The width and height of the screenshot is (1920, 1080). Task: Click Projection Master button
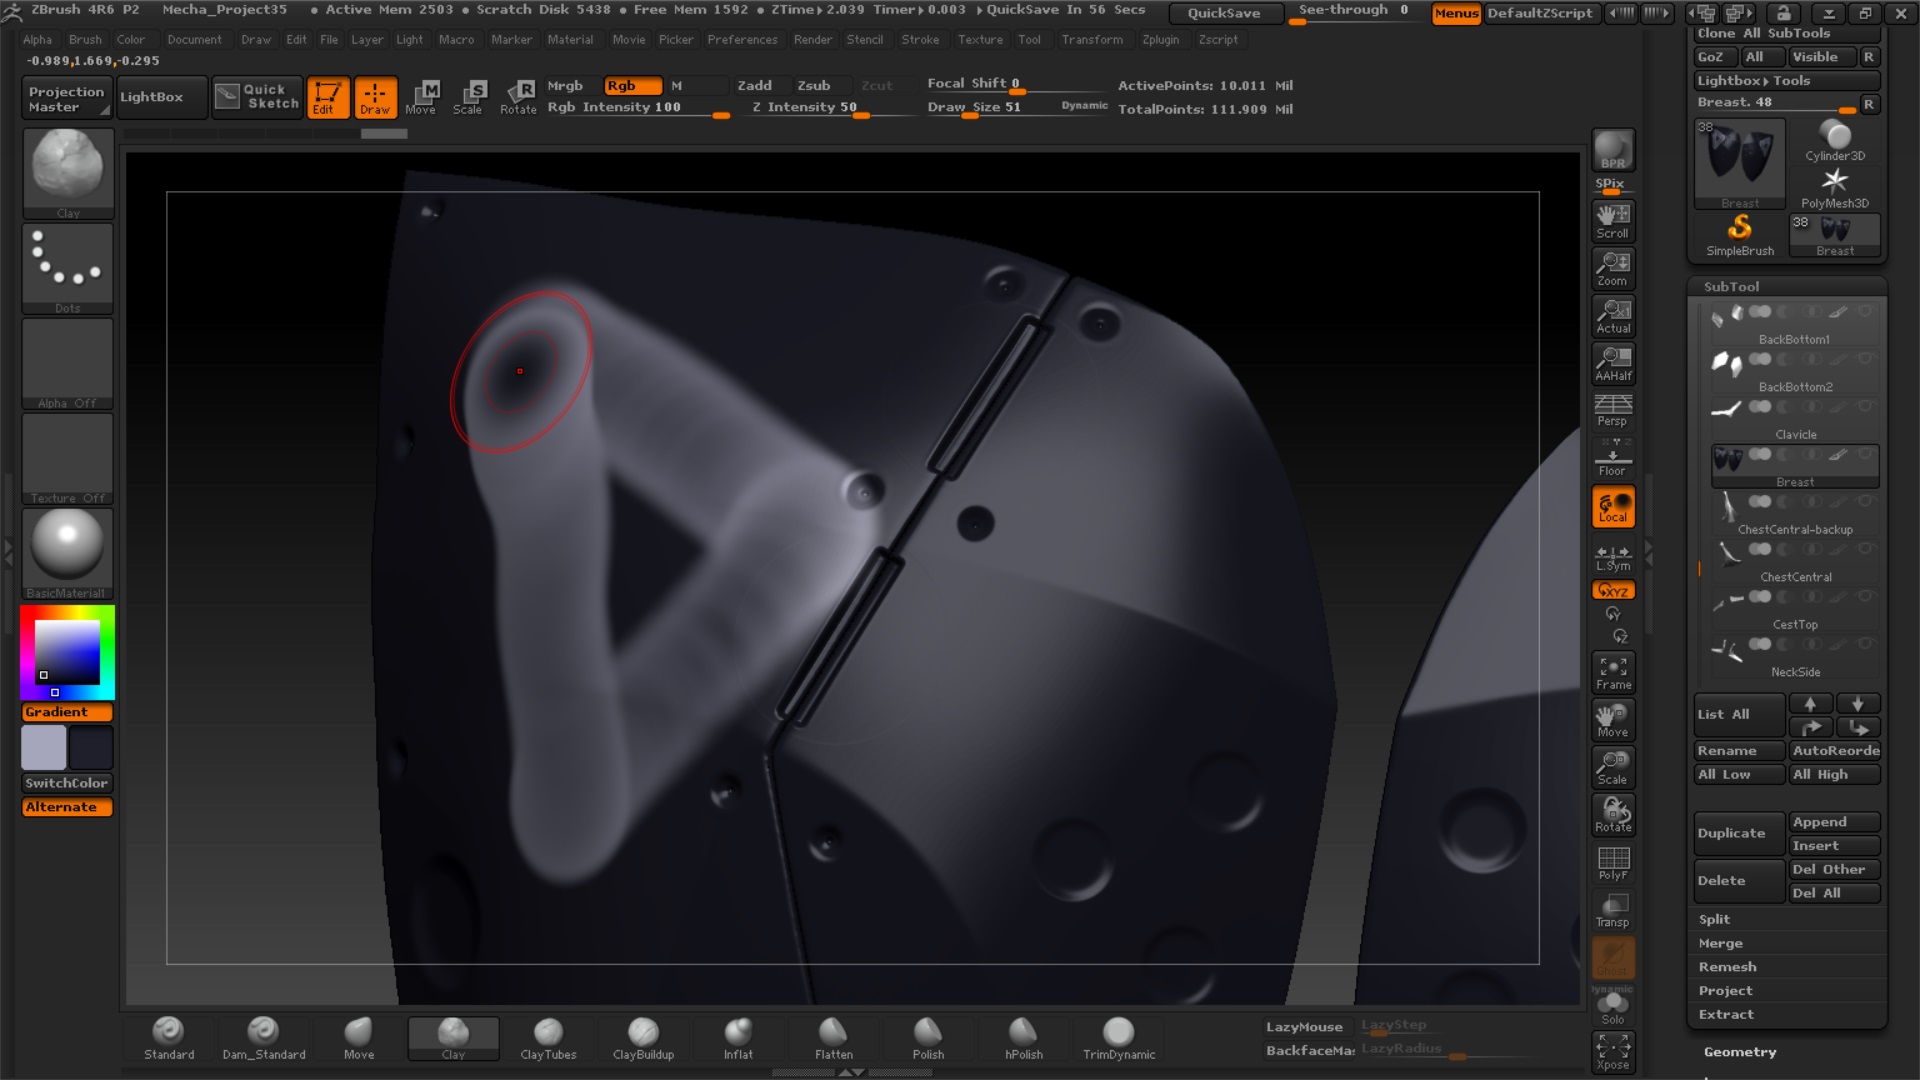coord(66,98)
